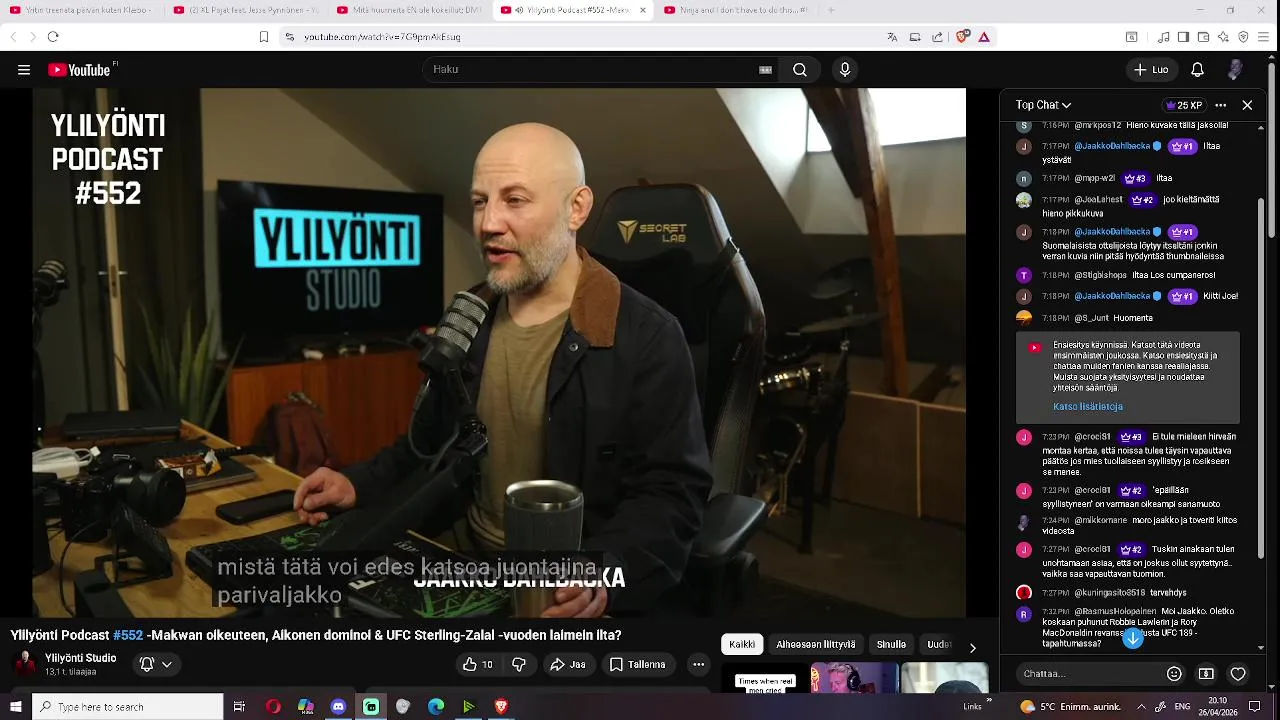Viewport: 1280px width, 720px height.
Task: Open YouTube notifications bell in header
Action: [x=1197, y=70]
